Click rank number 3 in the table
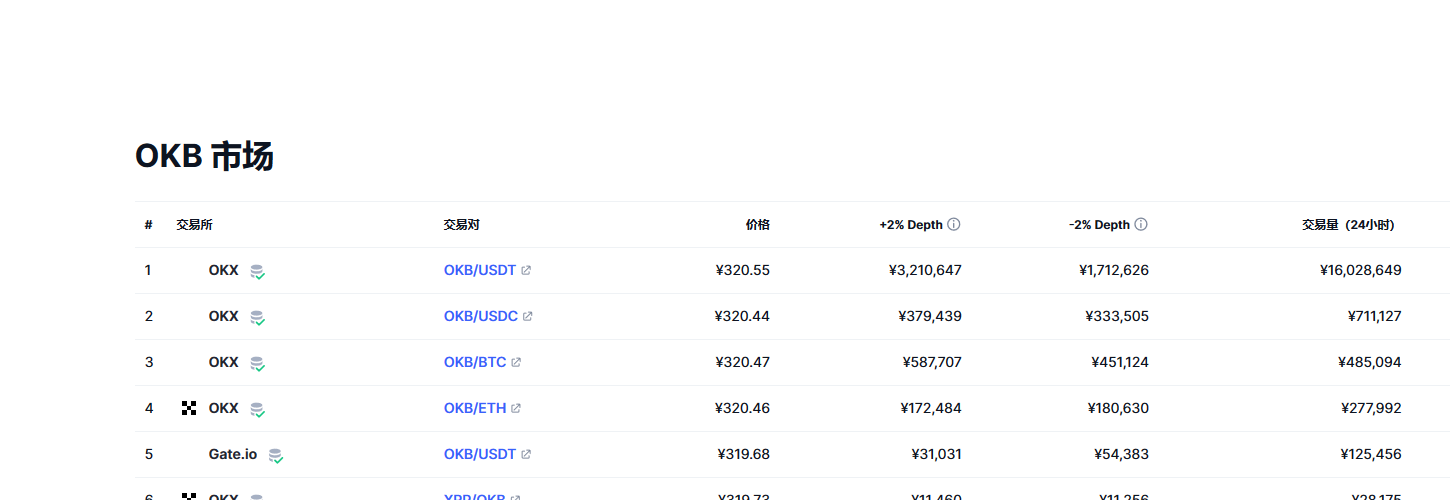Image resolution: width=1450 pixels, height=500 pixels. click(149, 362)
